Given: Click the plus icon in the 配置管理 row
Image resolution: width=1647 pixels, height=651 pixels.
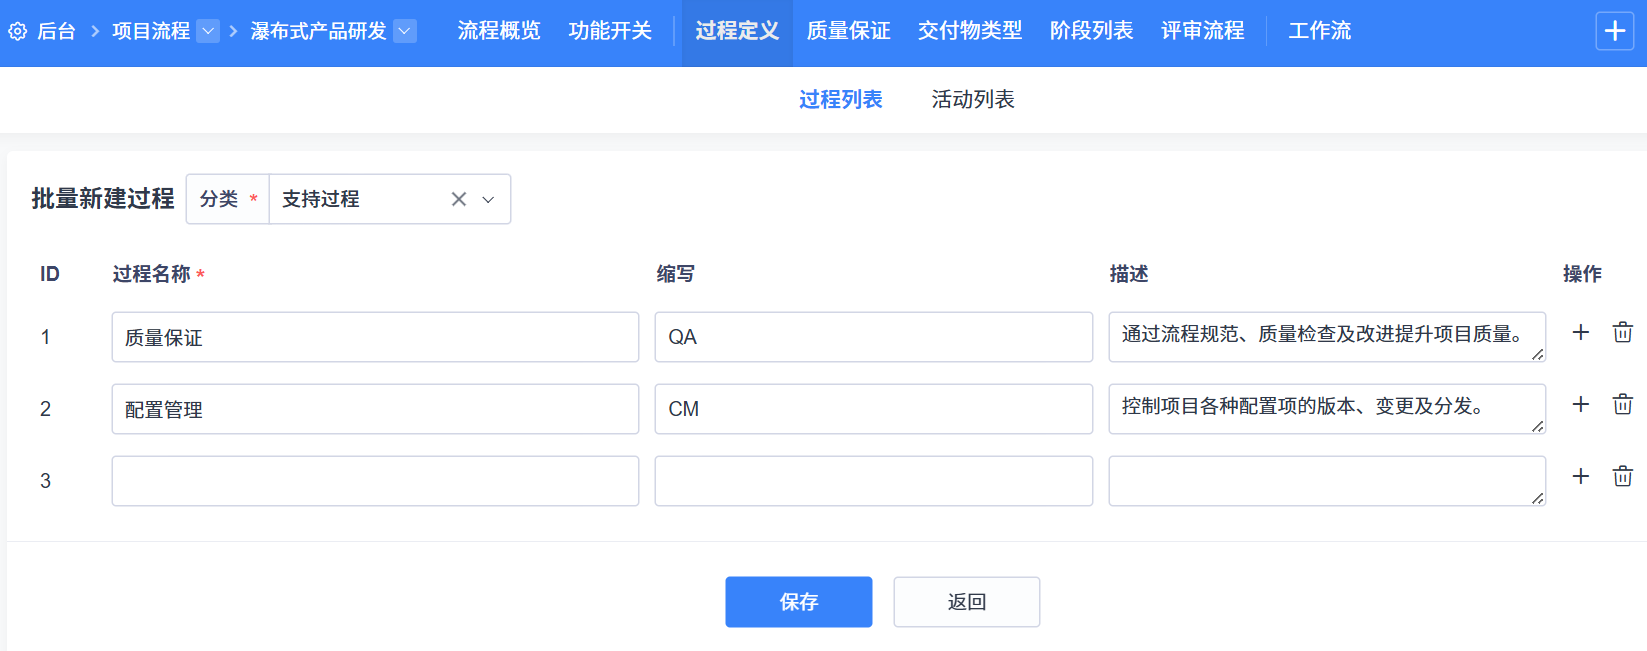Looking at the screenshot, I should tap(1580, 405).
